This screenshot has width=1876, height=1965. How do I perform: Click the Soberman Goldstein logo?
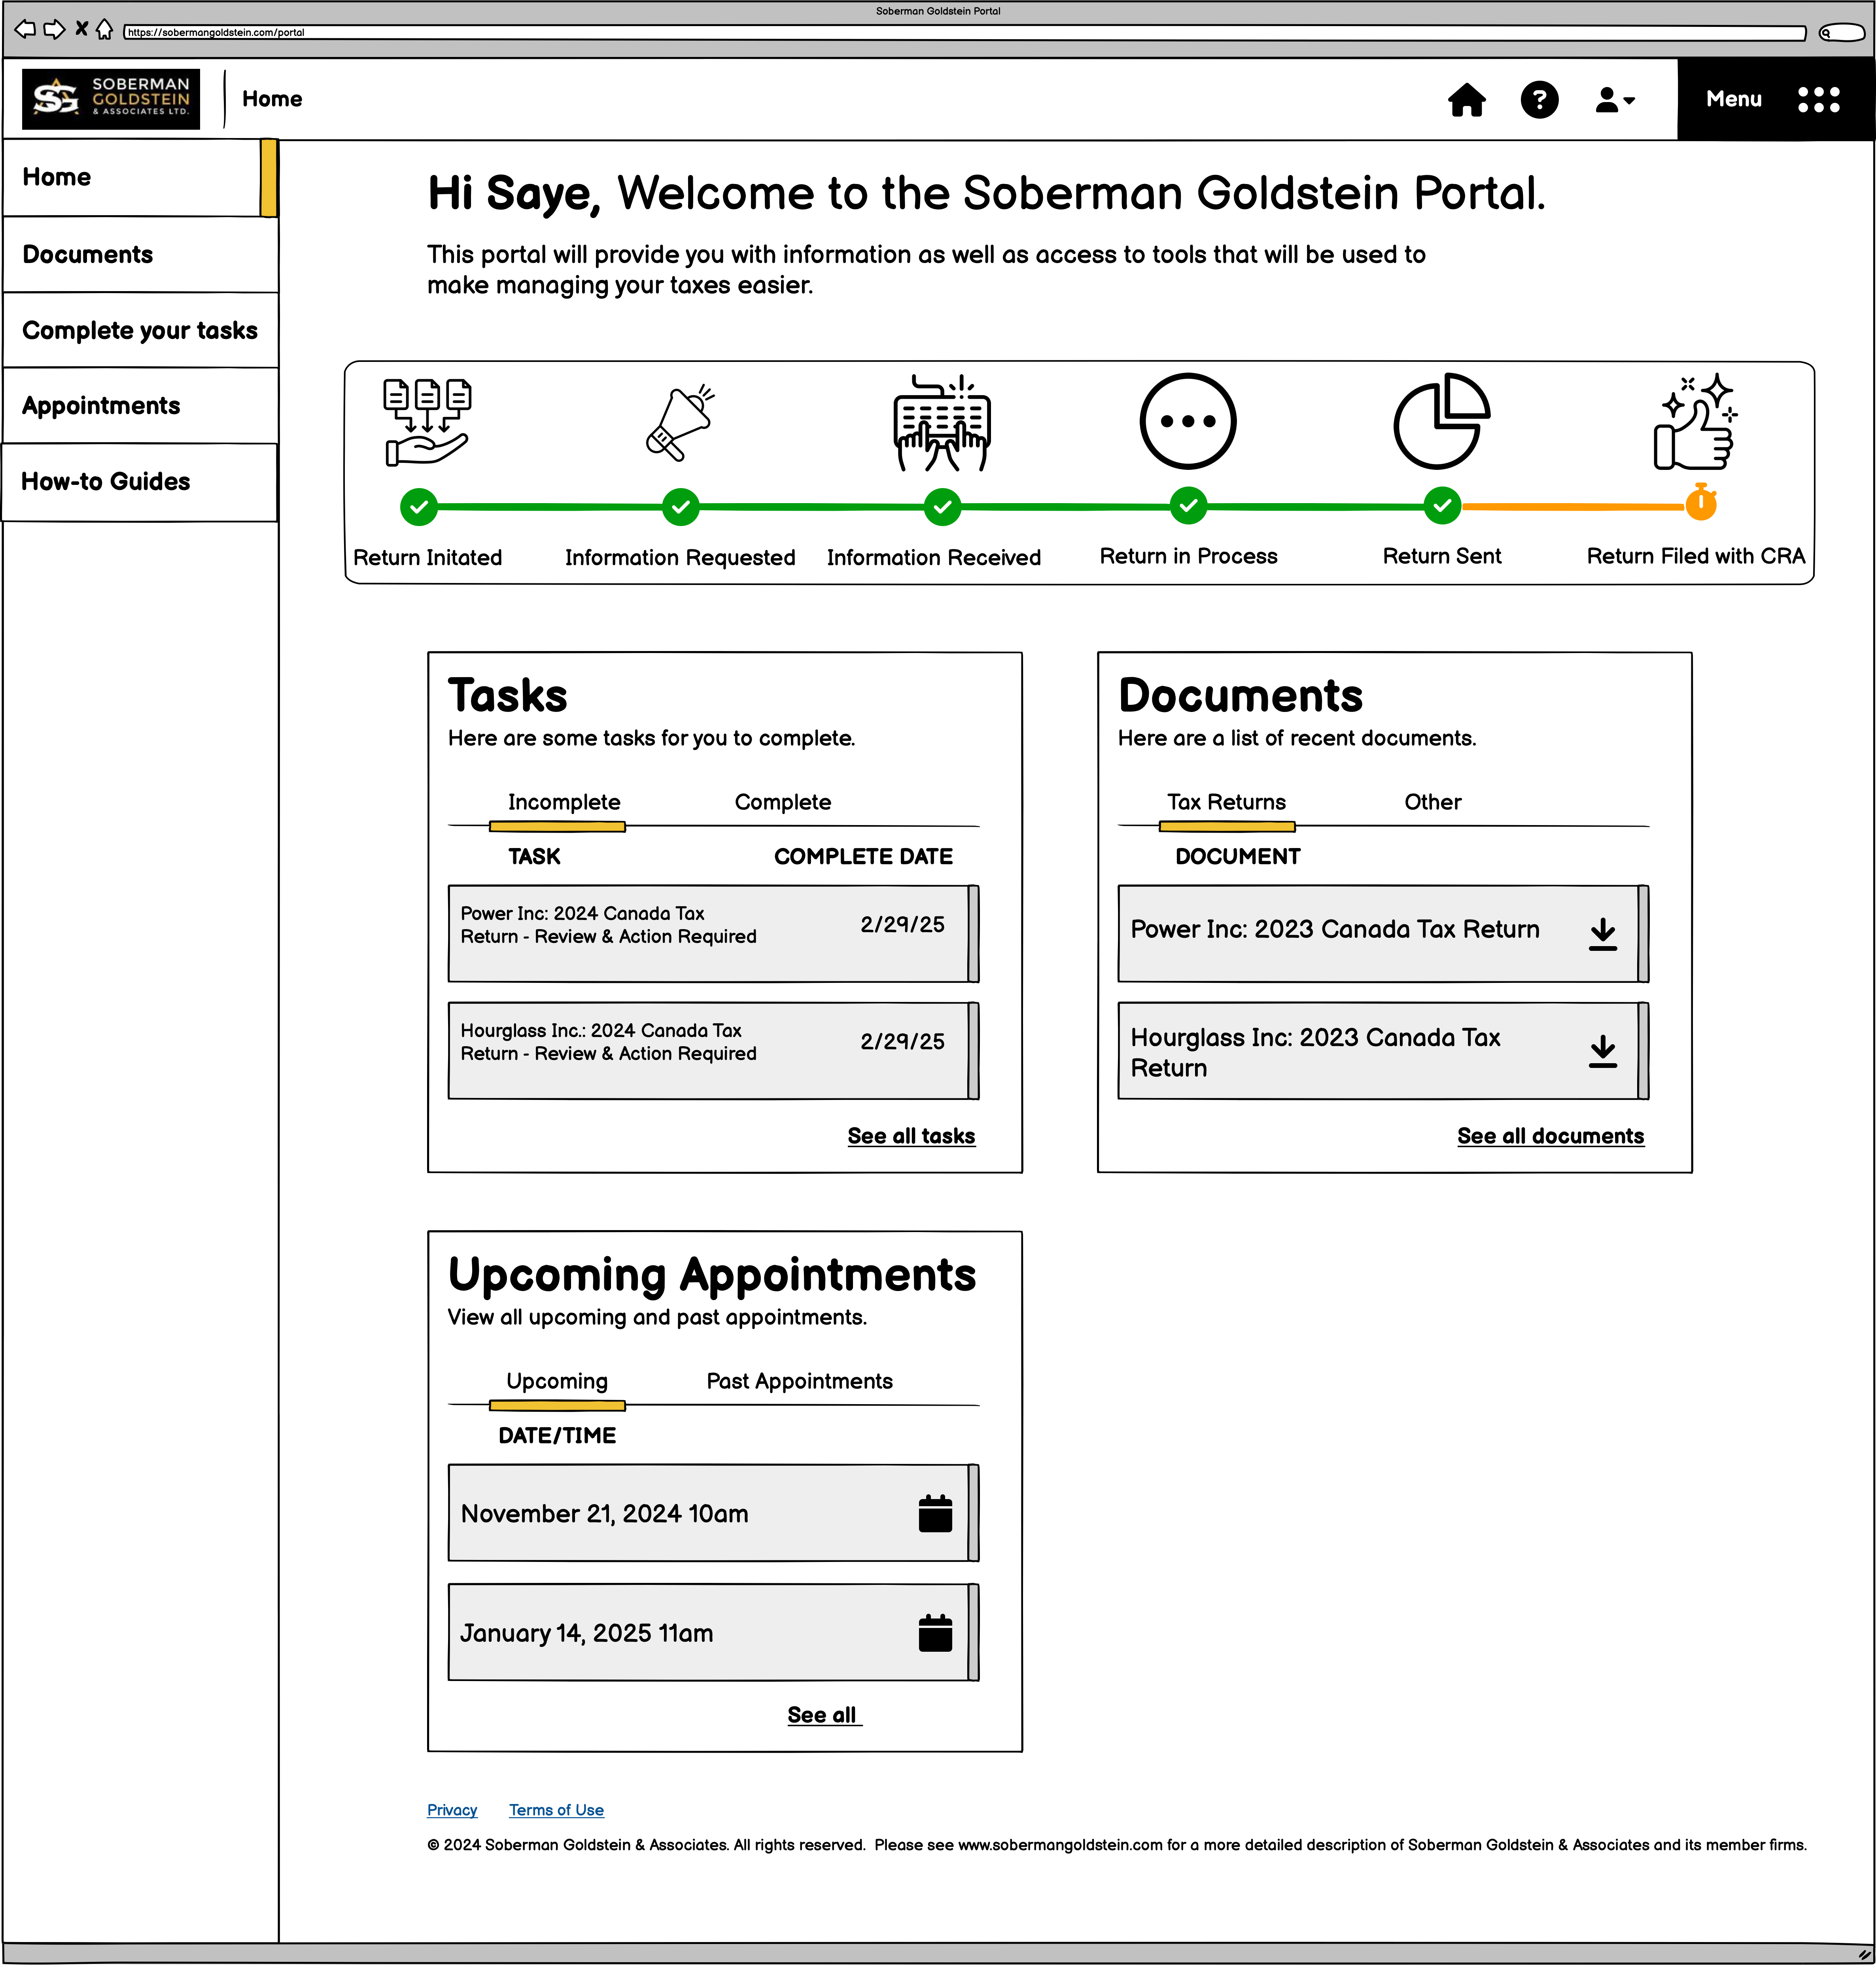(x=111, y=99)
